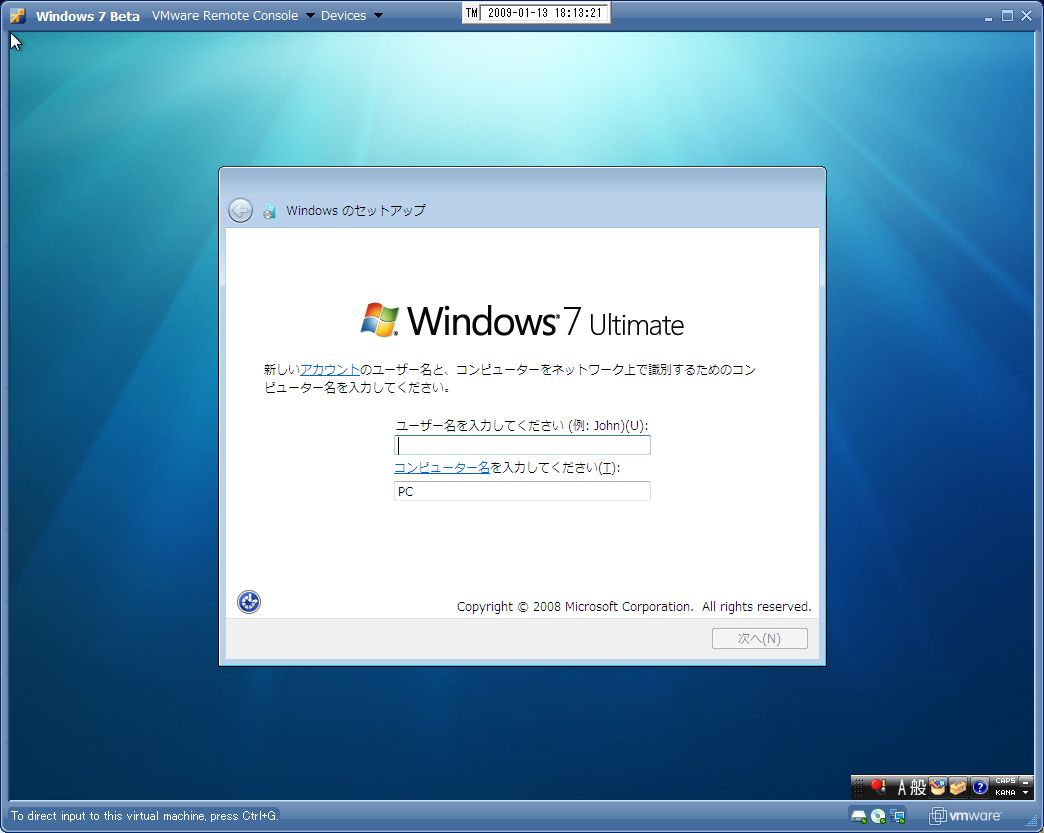Click the IME input mode A indicator

(x=902, y=788)
